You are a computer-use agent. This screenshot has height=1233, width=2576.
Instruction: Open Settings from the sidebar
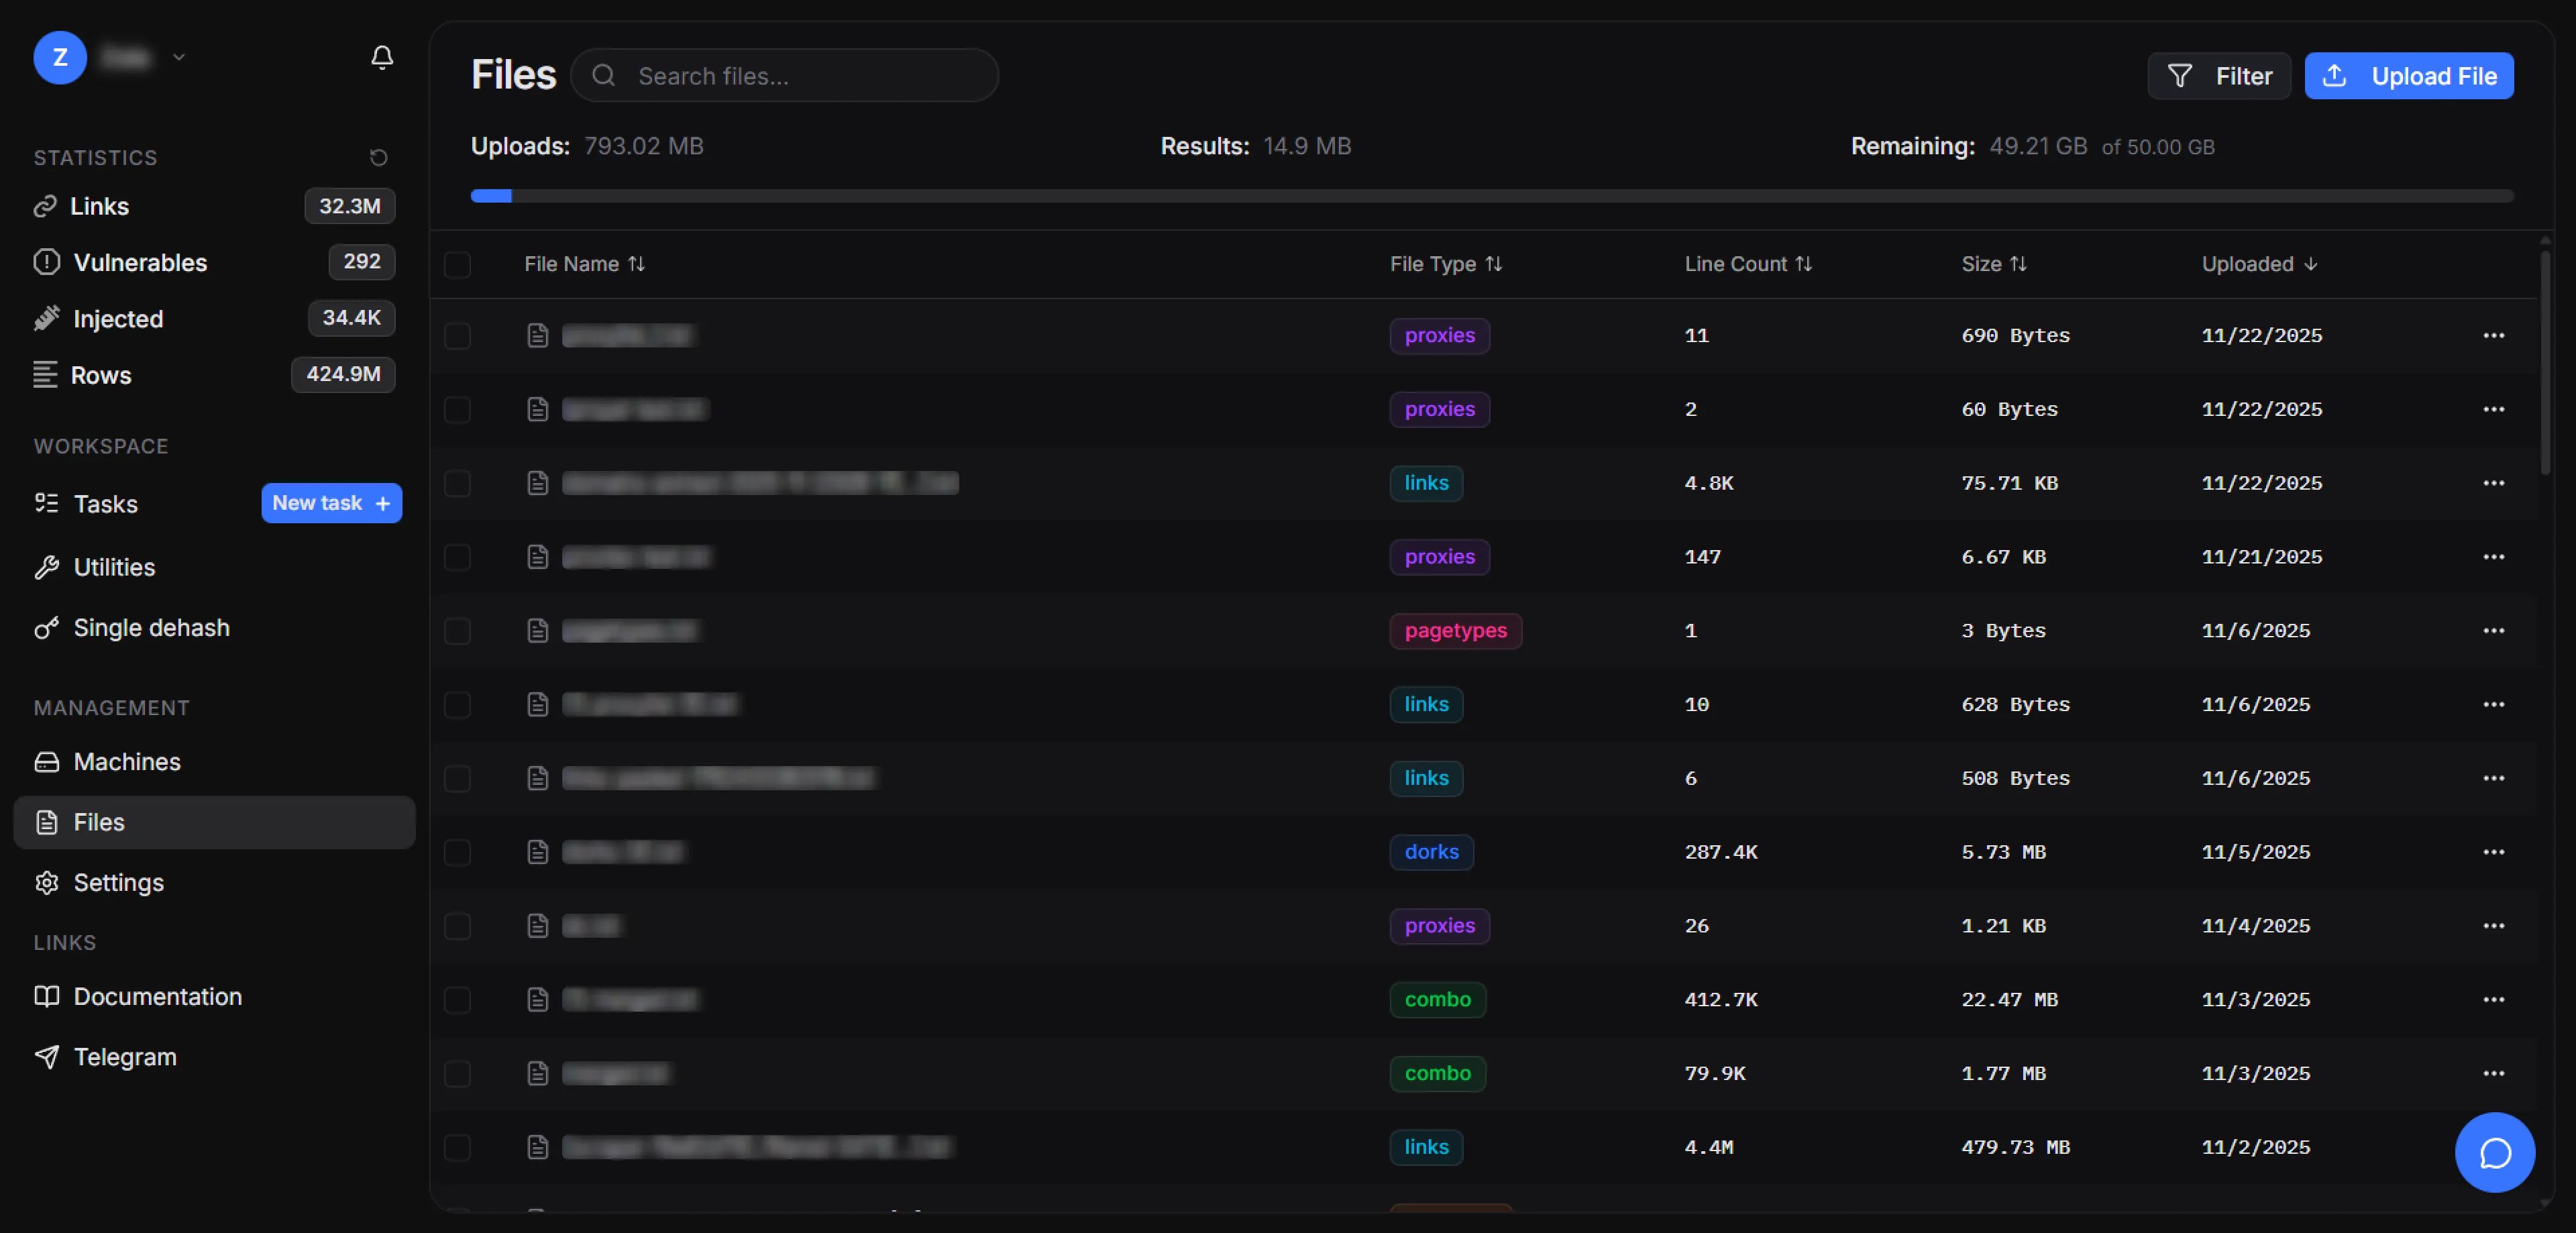coord(118,883)
